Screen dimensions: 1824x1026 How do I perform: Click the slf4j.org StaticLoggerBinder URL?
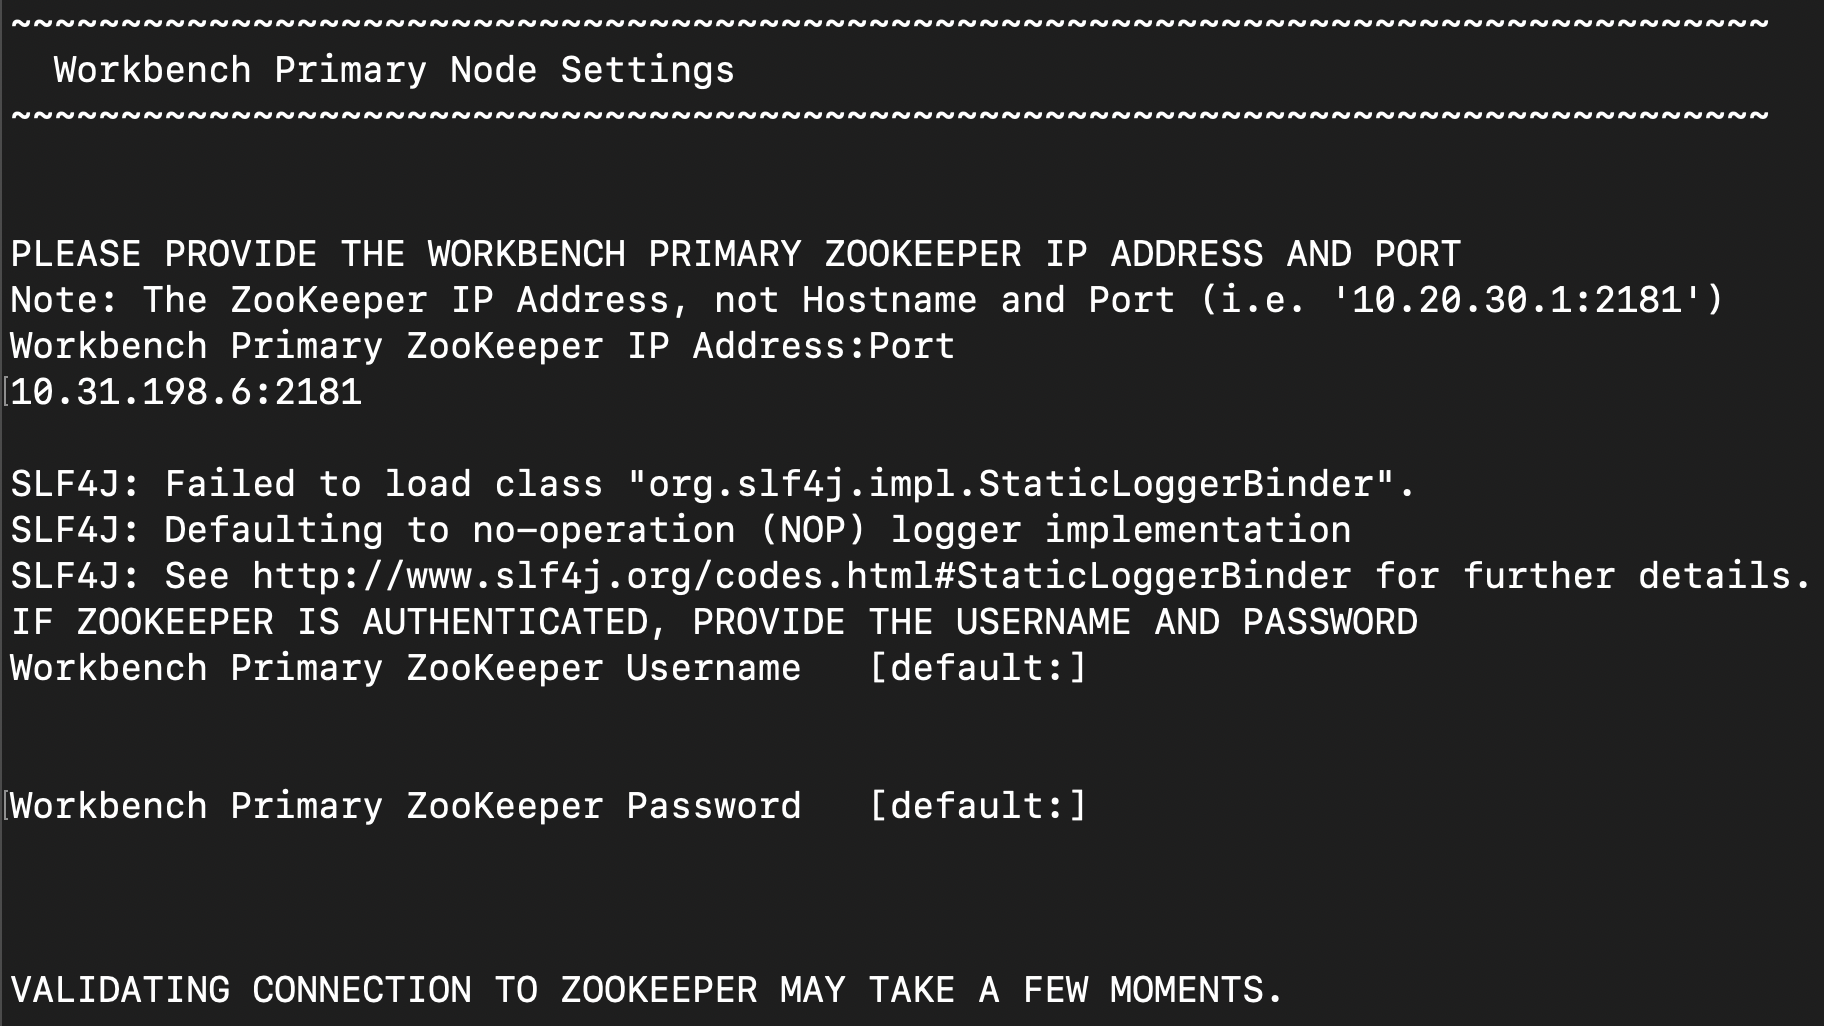coord(801,577)
